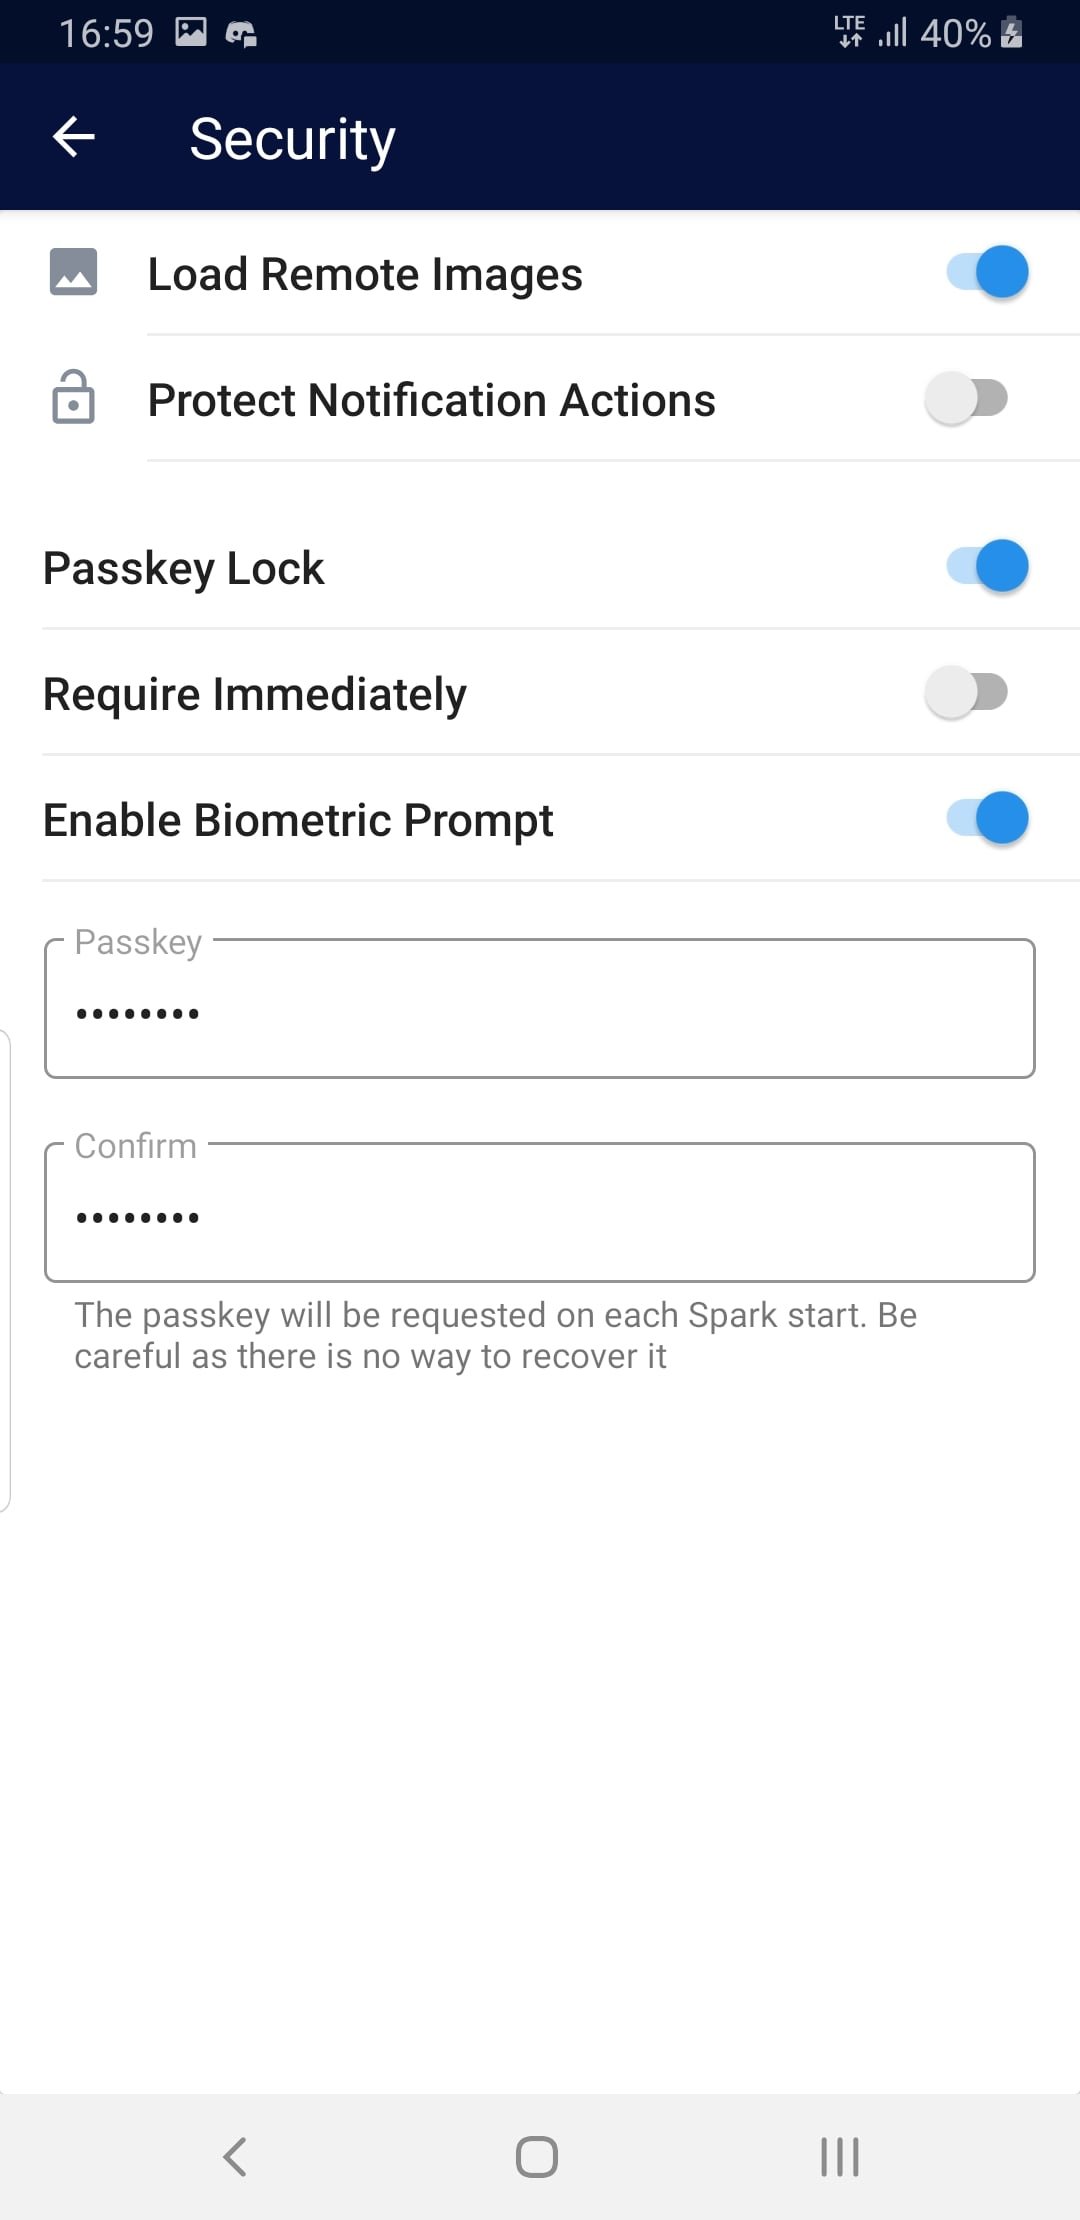The height and width of the screenshot is (2220, 1080).
Task: Tap the Passkey Lock label
Action: (184, 568)
